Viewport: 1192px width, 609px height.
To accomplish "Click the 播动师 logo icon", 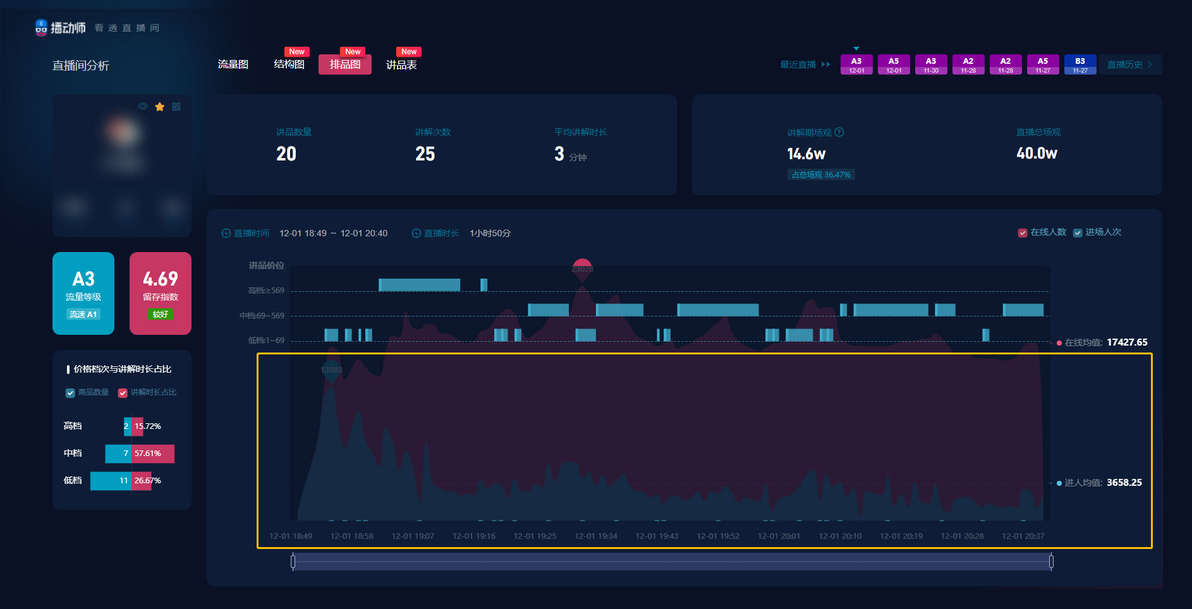I will [42, 28].
